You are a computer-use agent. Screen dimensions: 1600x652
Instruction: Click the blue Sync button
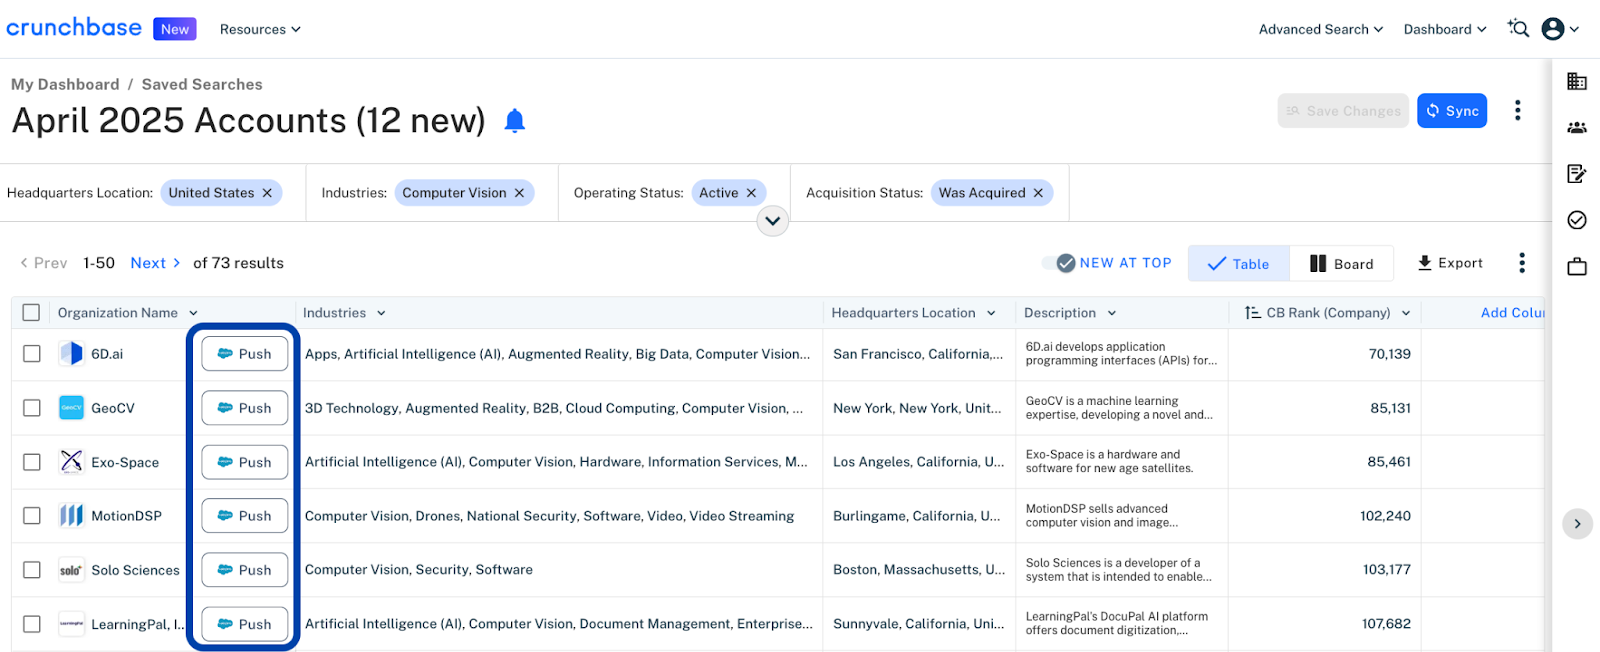click(x=1451, y=111)
